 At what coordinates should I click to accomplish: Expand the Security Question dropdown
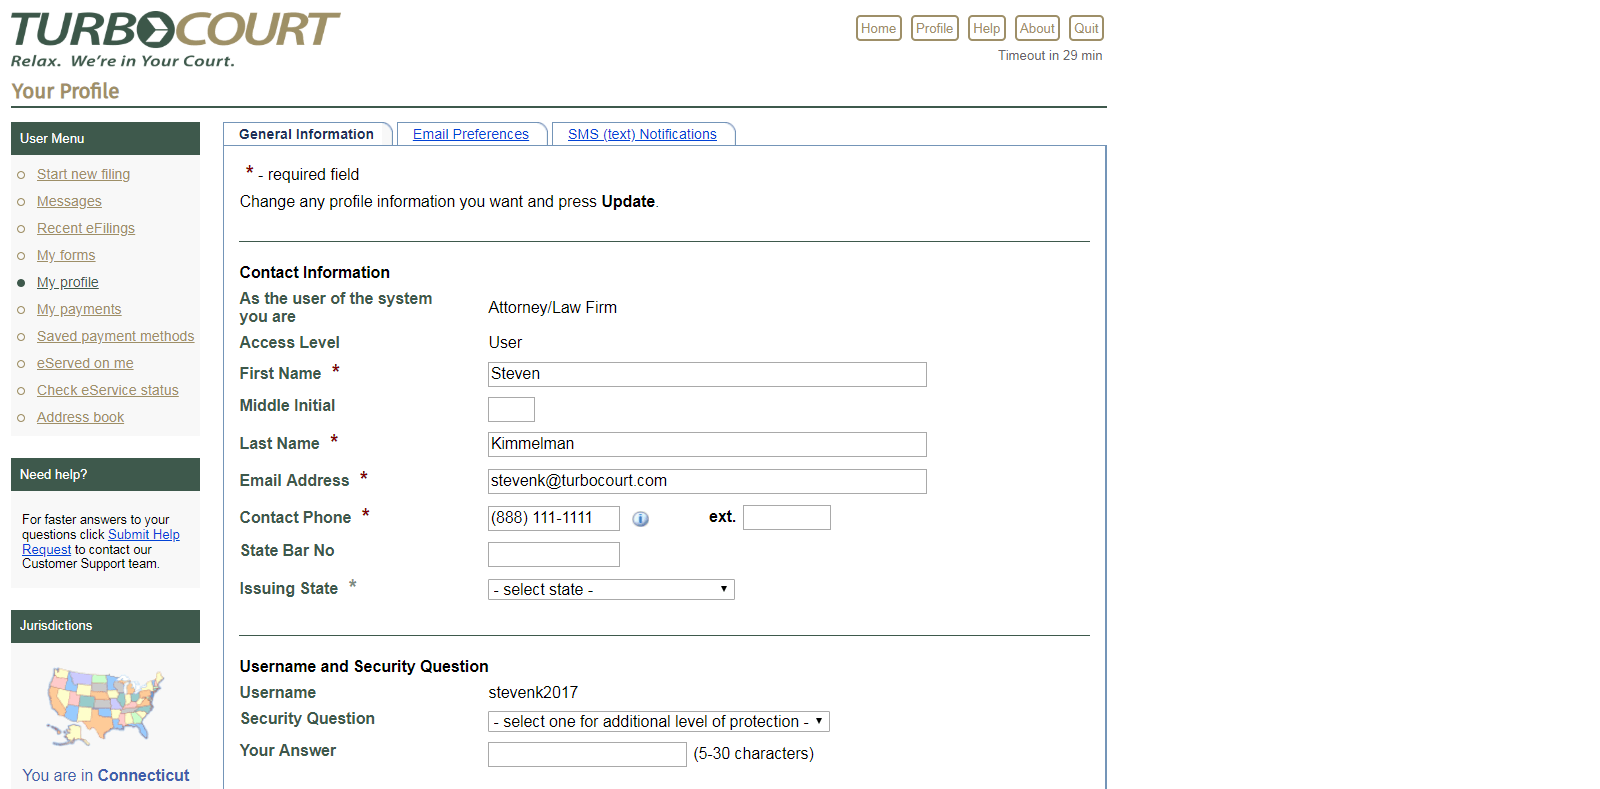point(658,722)
